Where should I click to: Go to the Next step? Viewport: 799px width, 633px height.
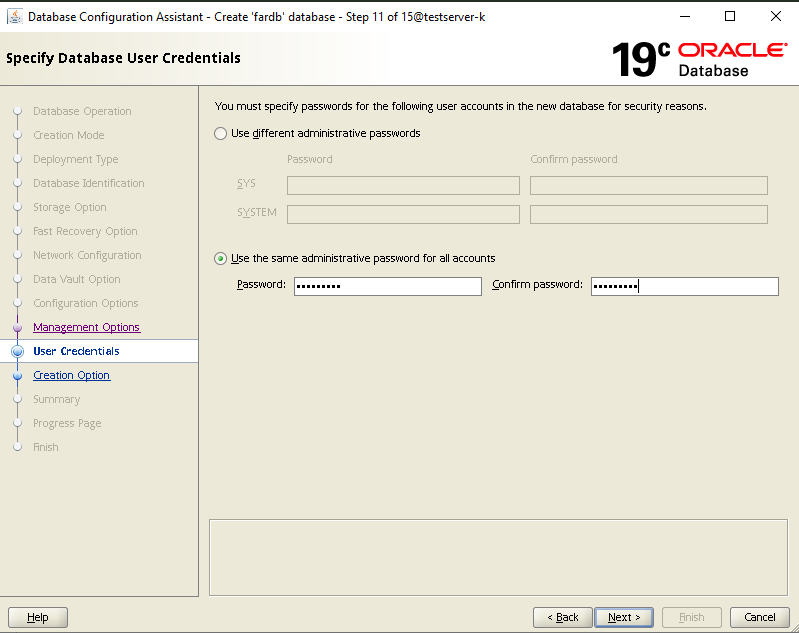click(624, 617)
